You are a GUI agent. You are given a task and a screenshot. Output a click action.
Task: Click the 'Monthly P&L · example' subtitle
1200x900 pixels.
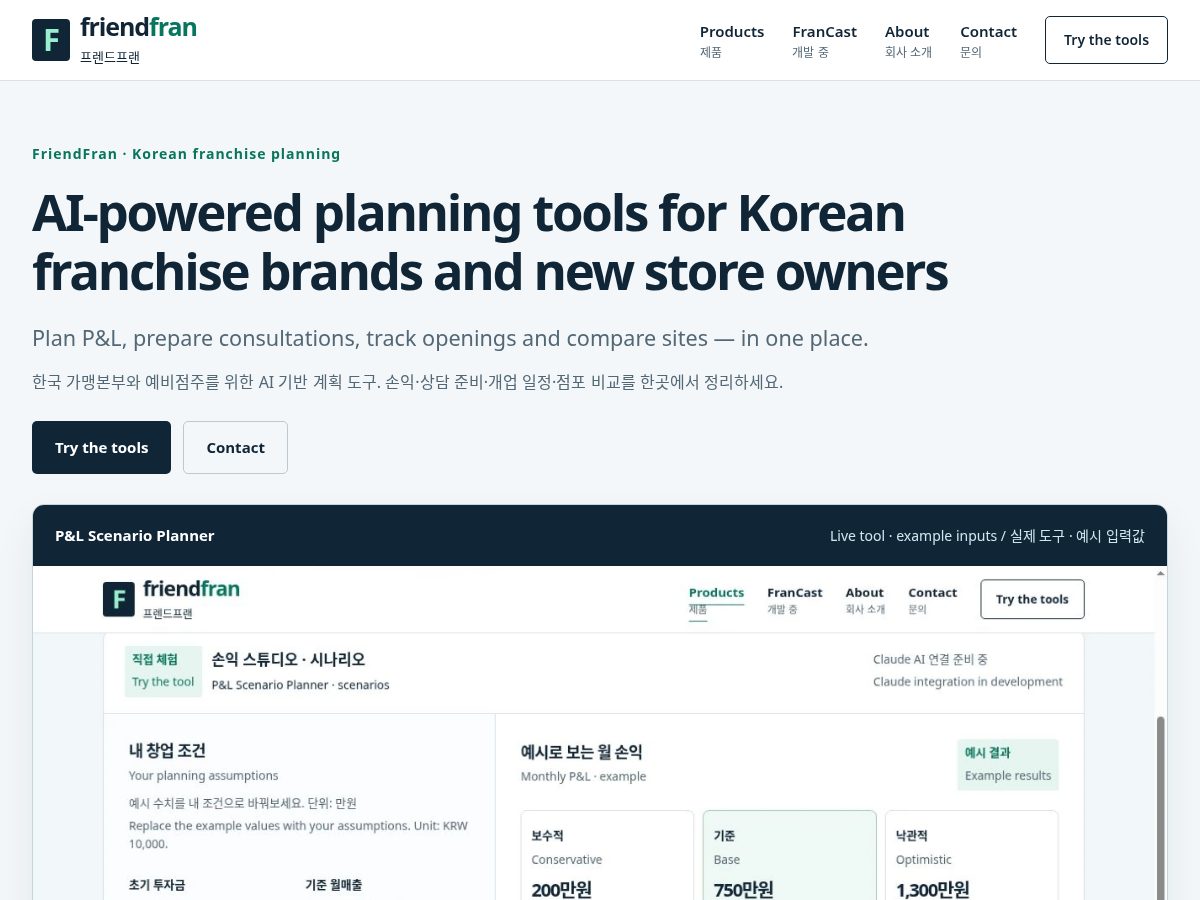tap(583, 777)
